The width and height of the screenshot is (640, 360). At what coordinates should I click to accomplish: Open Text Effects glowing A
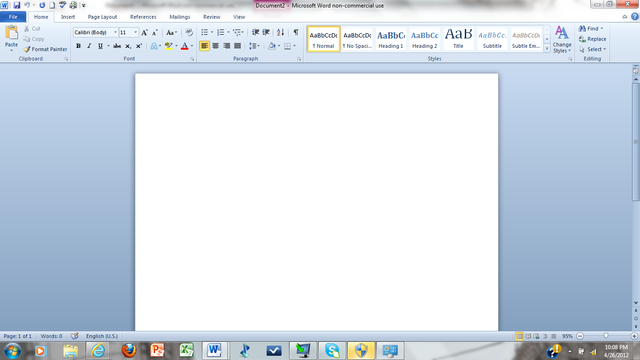point(153,46)
